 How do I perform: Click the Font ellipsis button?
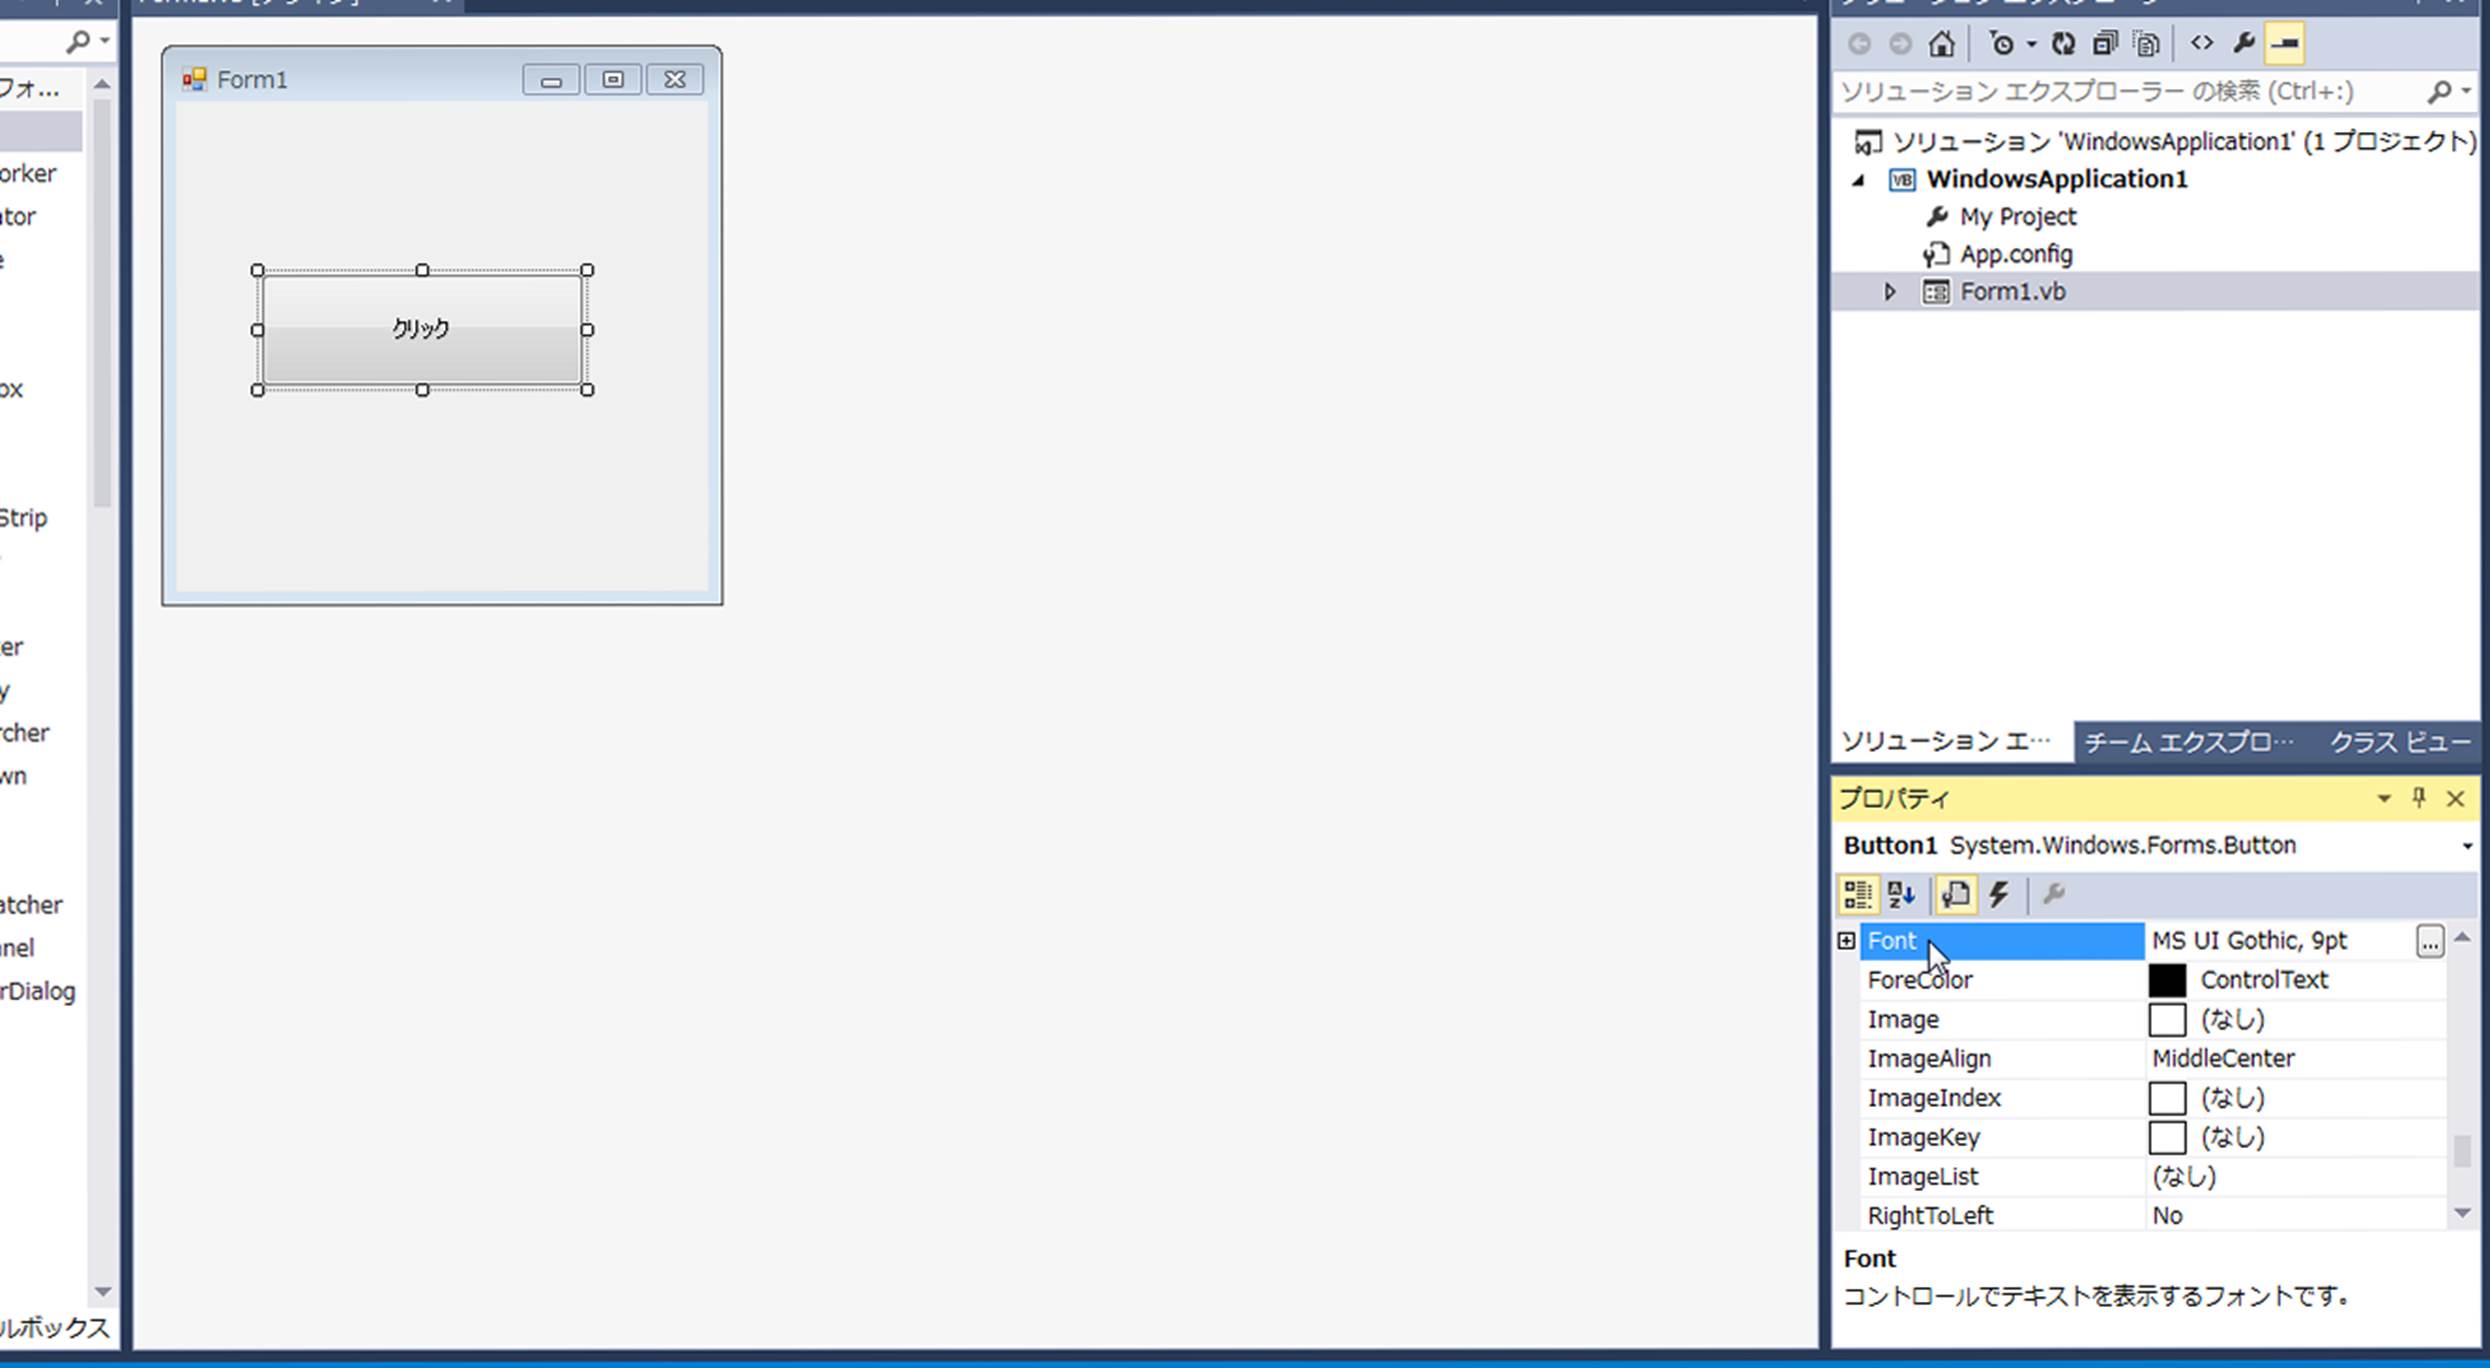point(2429,941)
